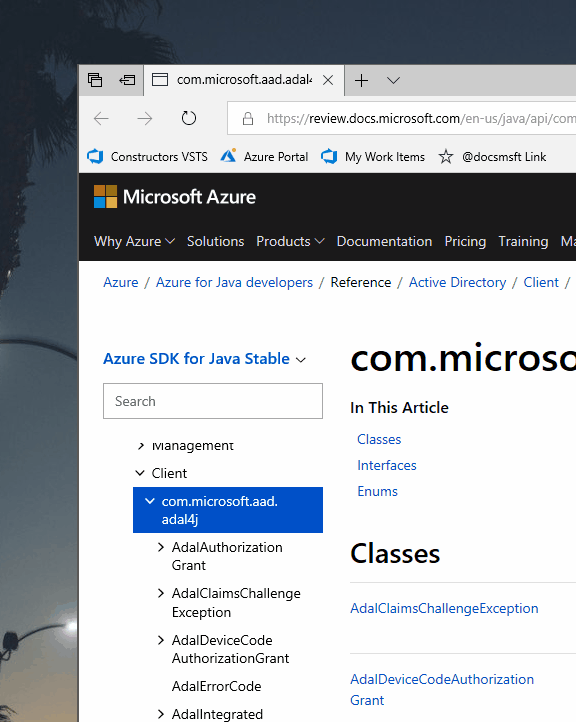This screenshot has height=722, width=576.
Task: Open Products dropdown menu
Action: pyautogui.click(x=290, y=241)
